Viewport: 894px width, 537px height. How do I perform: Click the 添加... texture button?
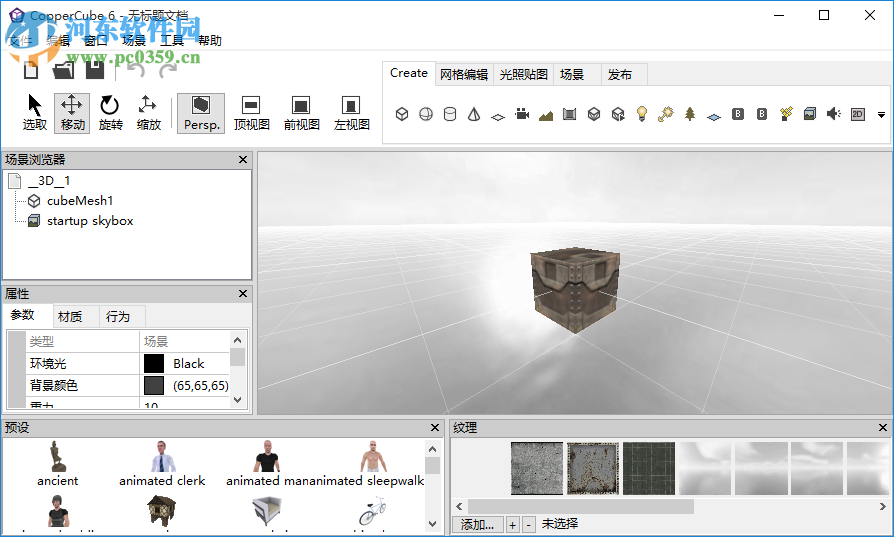478,524
